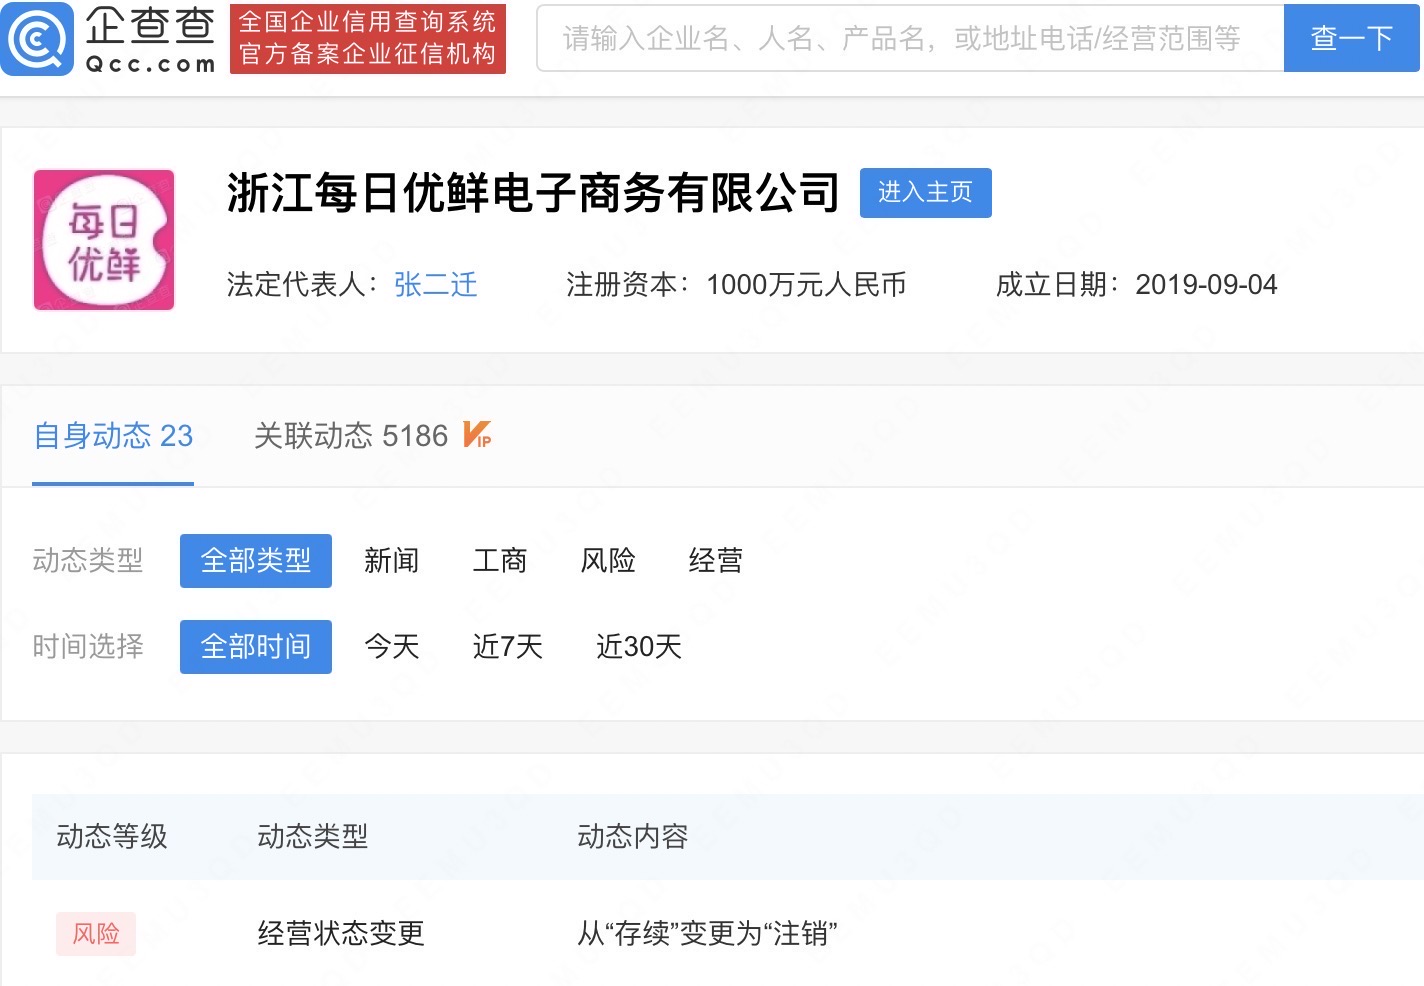Click the 进入主页 button
The width and height of the screenshot is (1424, 986).
926,193
